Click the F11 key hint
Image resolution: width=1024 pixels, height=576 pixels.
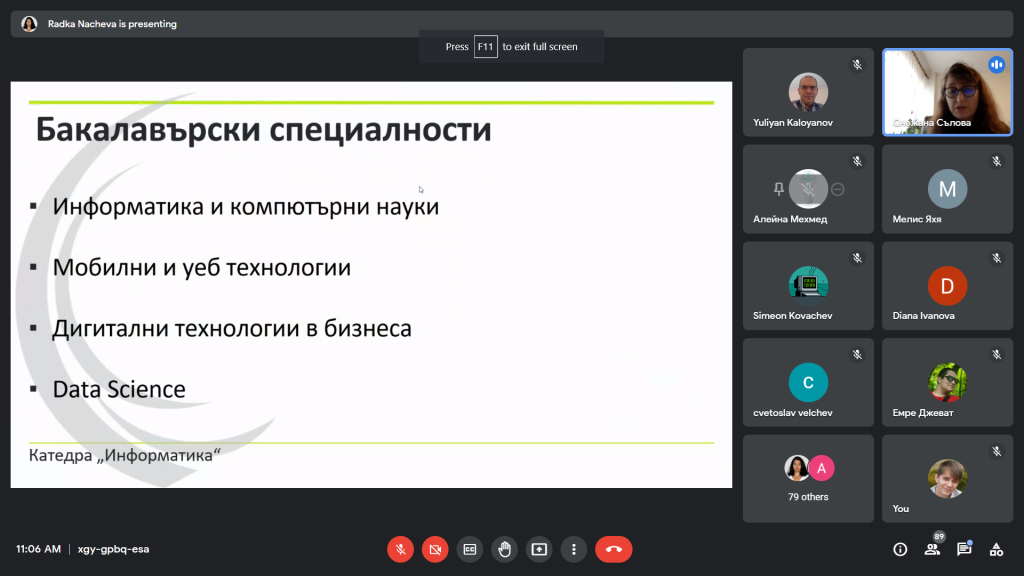(x=485, y=46)
